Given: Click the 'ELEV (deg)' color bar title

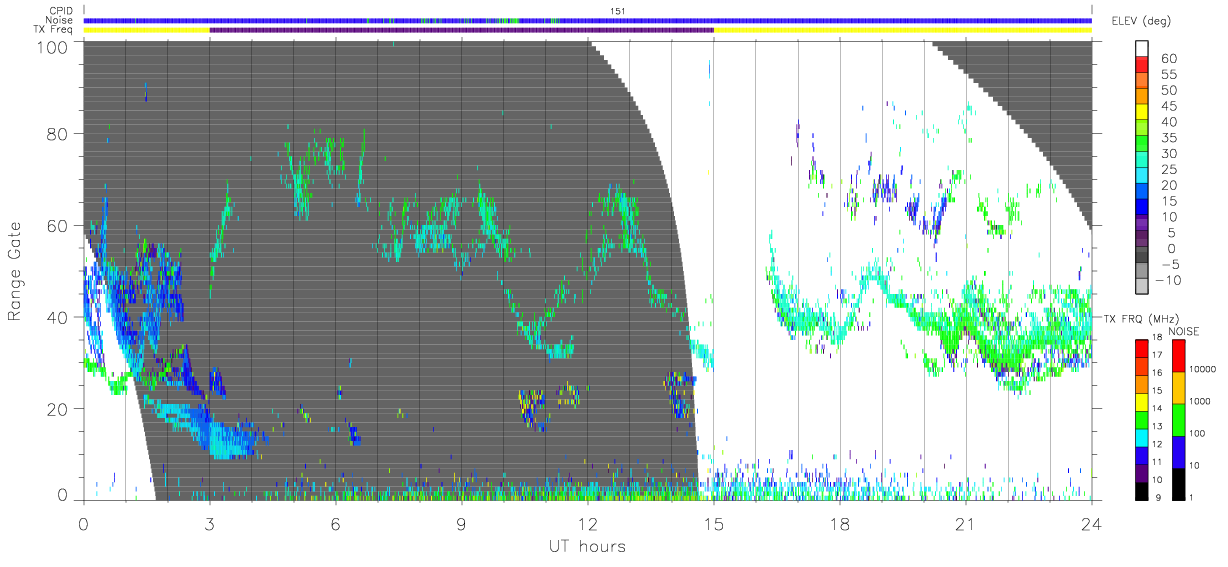Looking at the screenshot, I should 1140,20.
